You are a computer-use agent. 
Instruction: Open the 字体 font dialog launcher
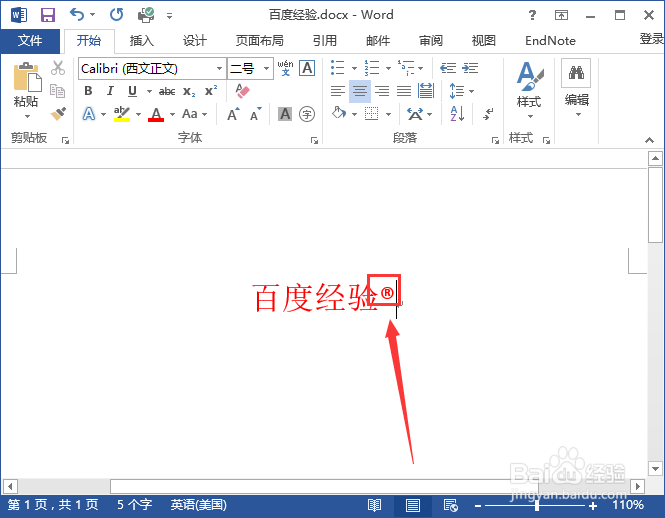314,140
